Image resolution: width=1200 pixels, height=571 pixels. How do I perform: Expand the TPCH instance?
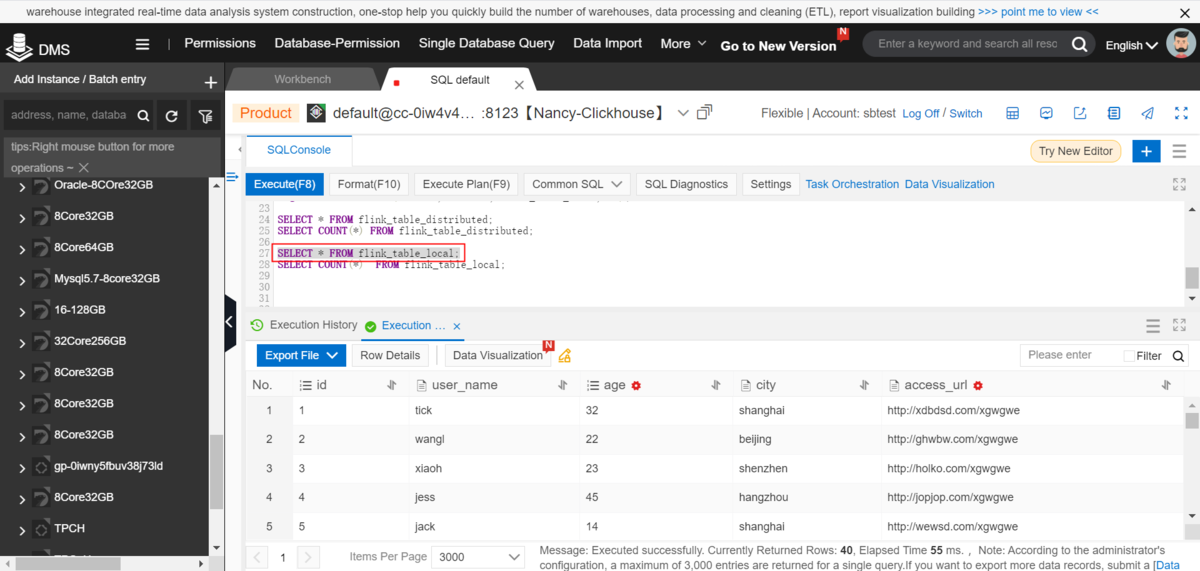pyautogui.click(x=23, y=529)
